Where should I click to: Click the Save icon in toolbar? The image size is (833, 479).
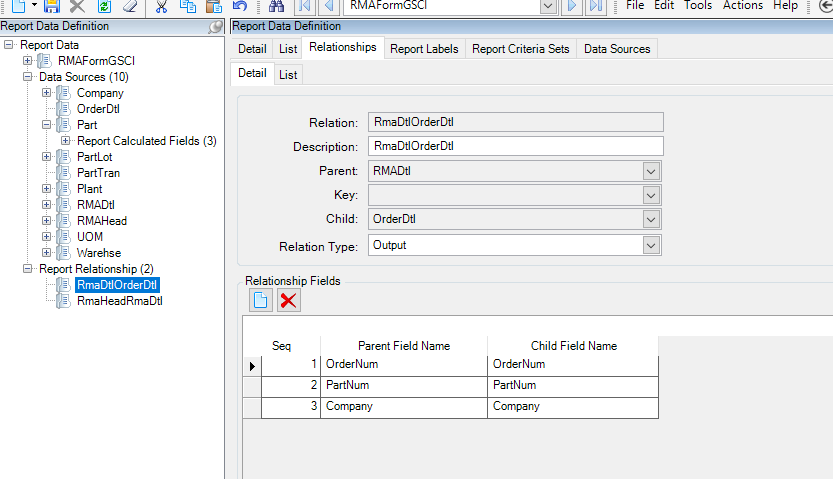point(51,6)
